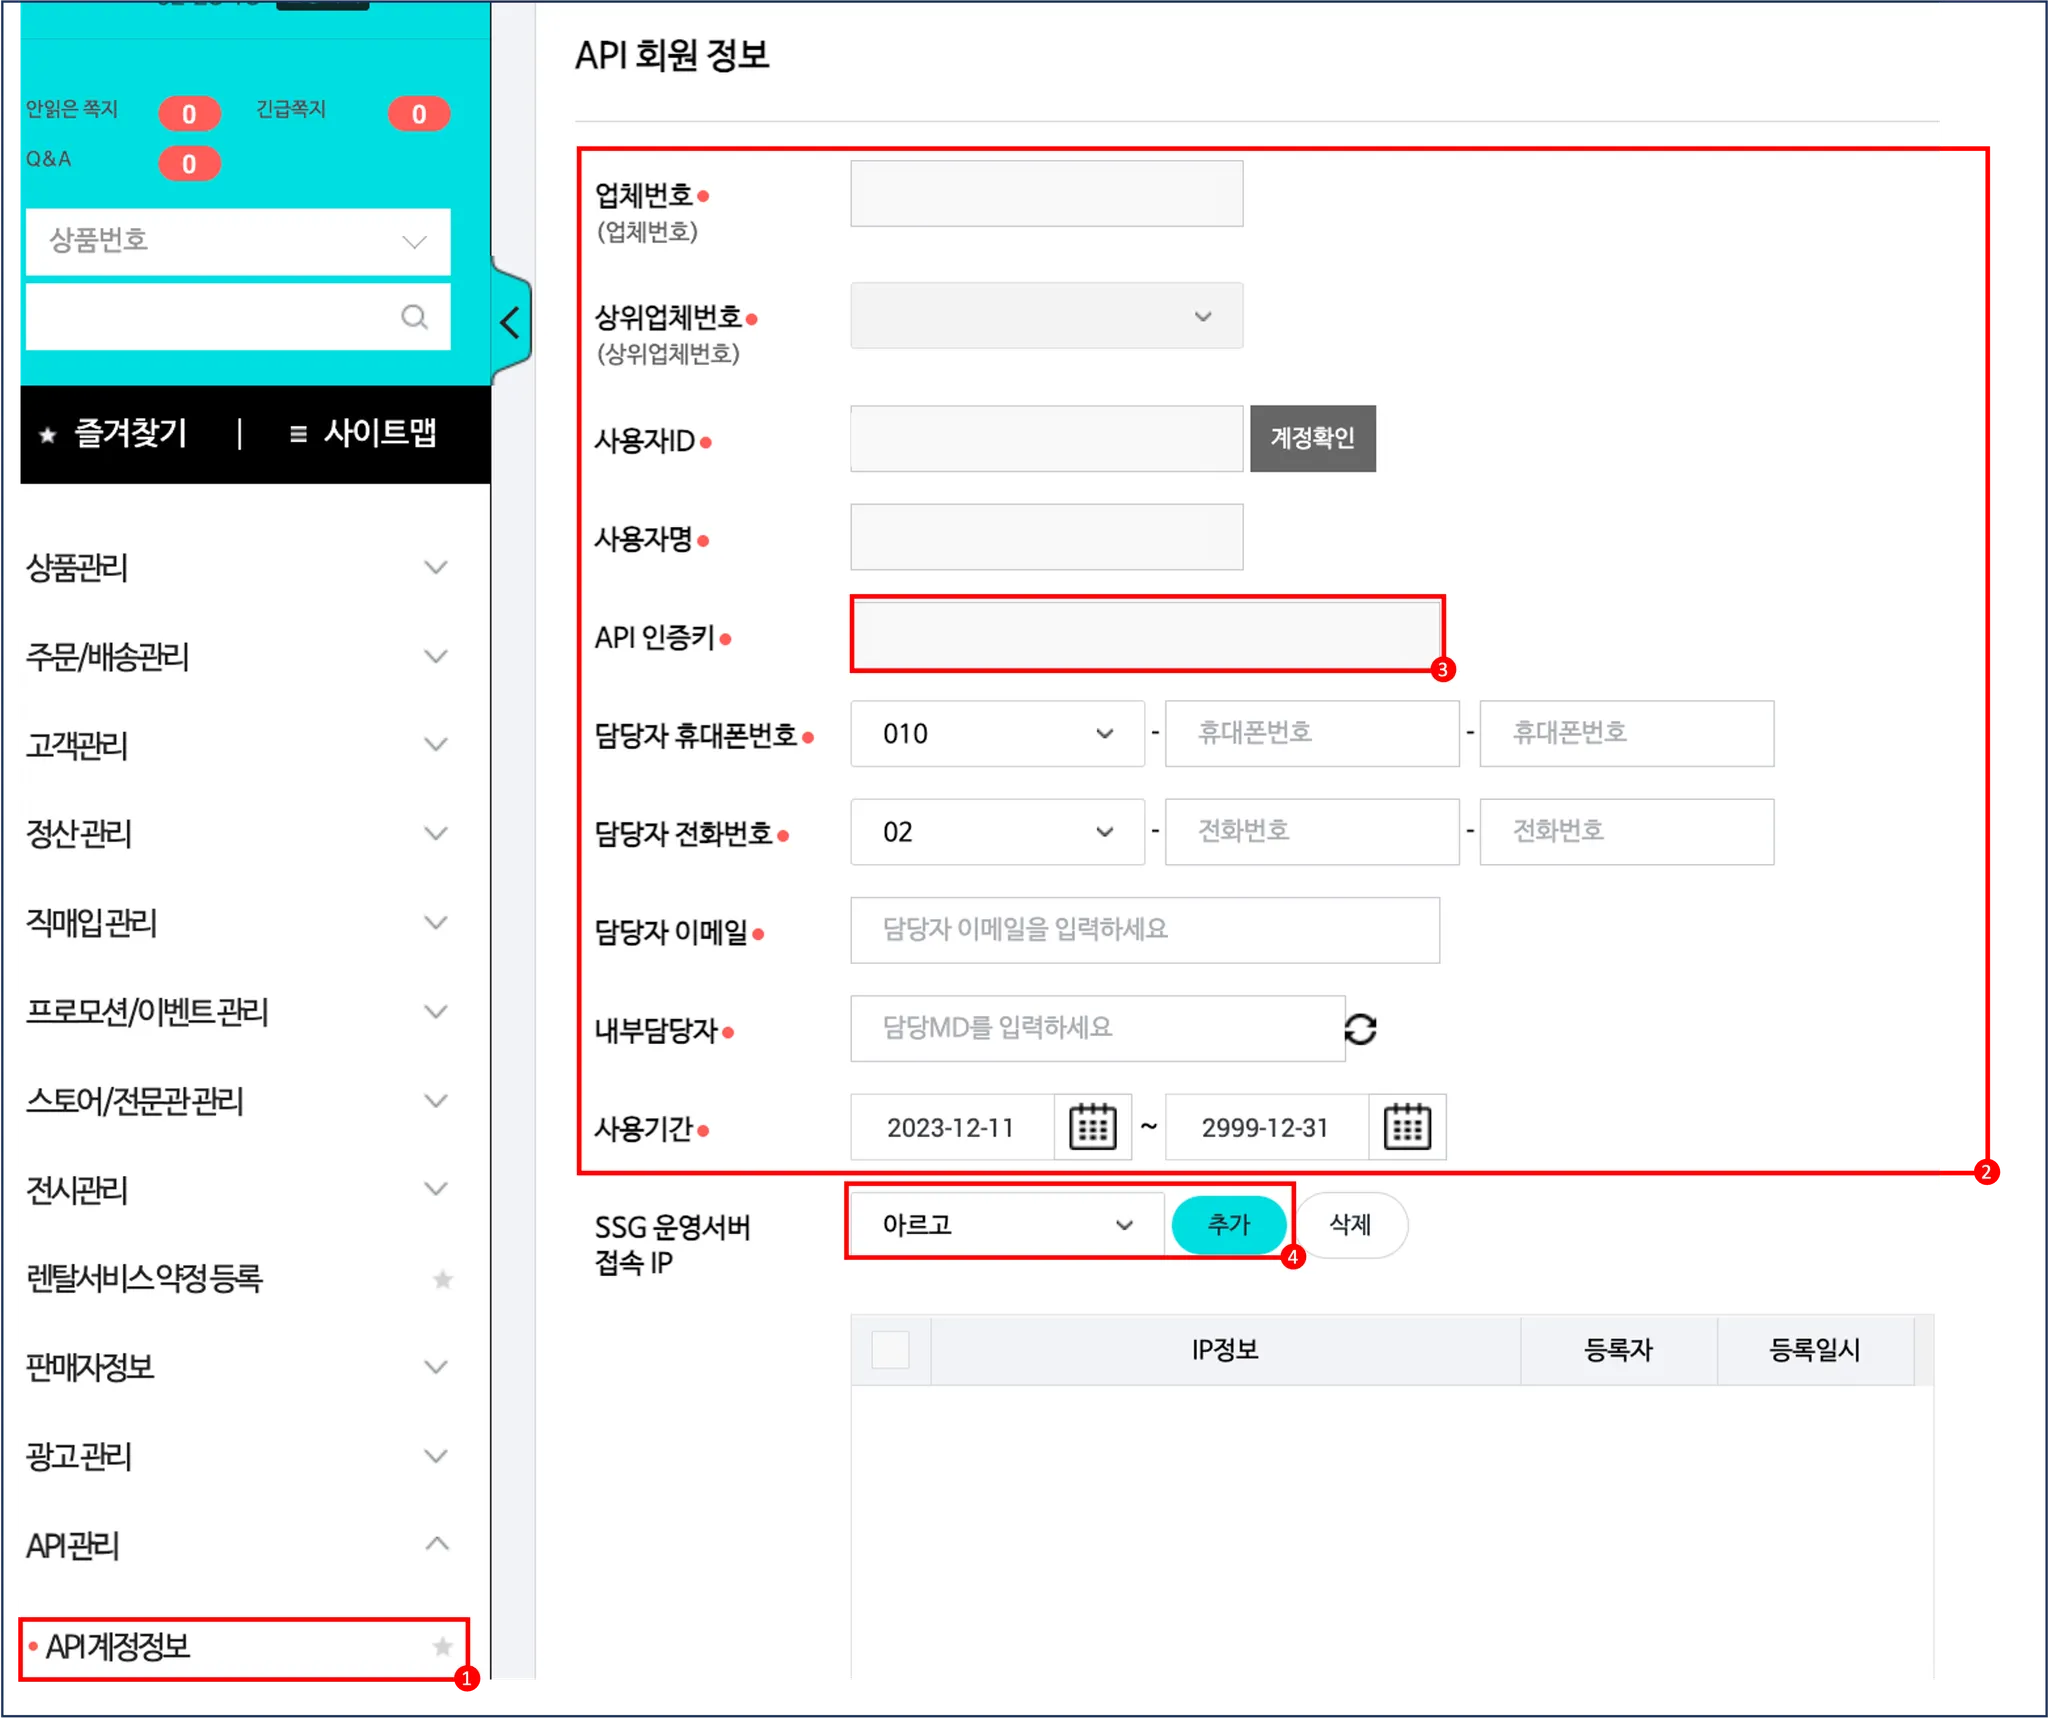Click the search magnifier icon in sidebar
Screen dimensions: 2048x1718
click(414, 317)
